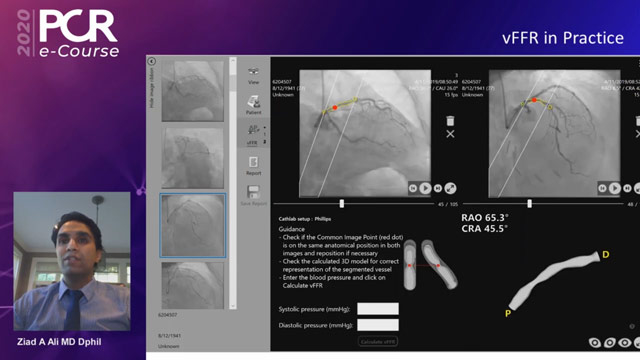
Task: Click the RAO 65.3° angle text
Action: [x=485, y=218]
